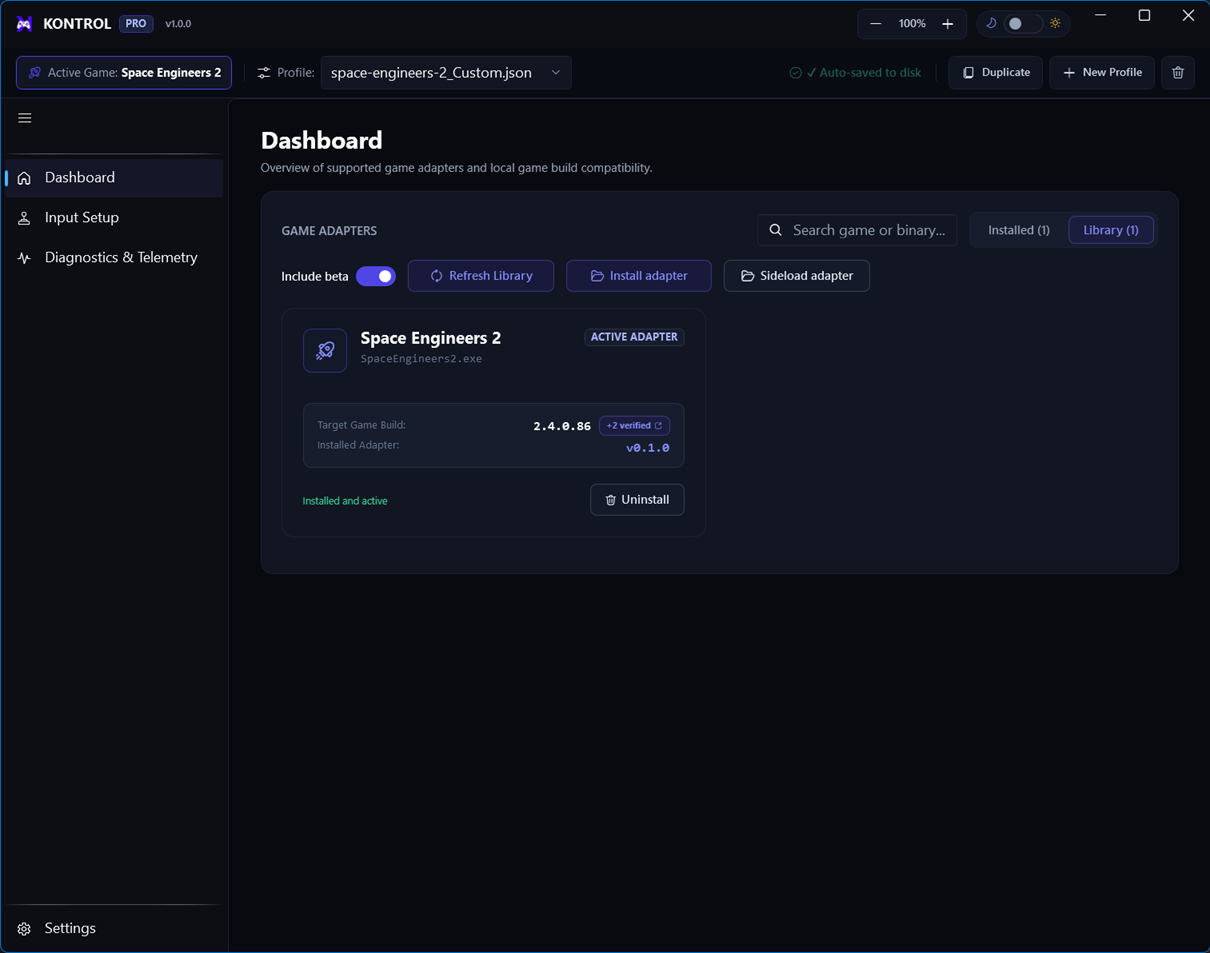The image size is (1210, 953).
Task: Click the Sideload adapter button
Action: click(x=797, y=276)
